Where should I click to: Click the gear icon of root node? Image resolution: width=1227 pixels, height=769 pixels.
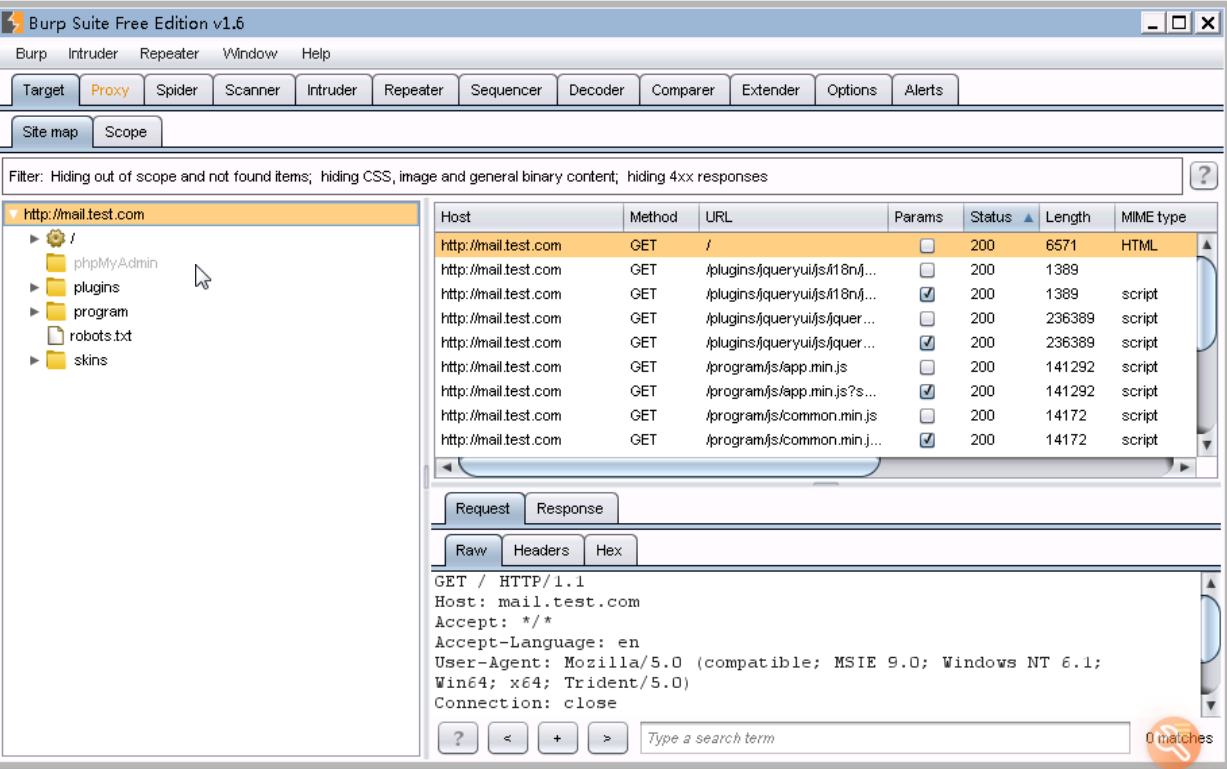point(56,238)
